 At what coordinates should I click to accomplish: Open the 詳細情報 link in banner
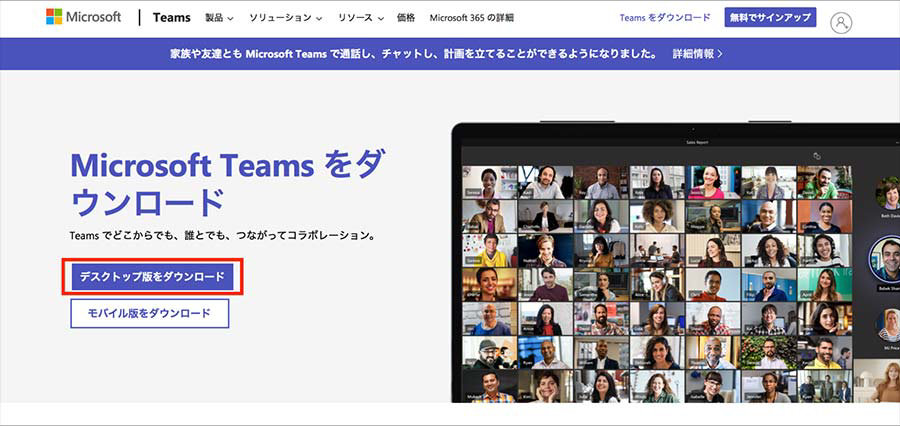tap(697, 54)
